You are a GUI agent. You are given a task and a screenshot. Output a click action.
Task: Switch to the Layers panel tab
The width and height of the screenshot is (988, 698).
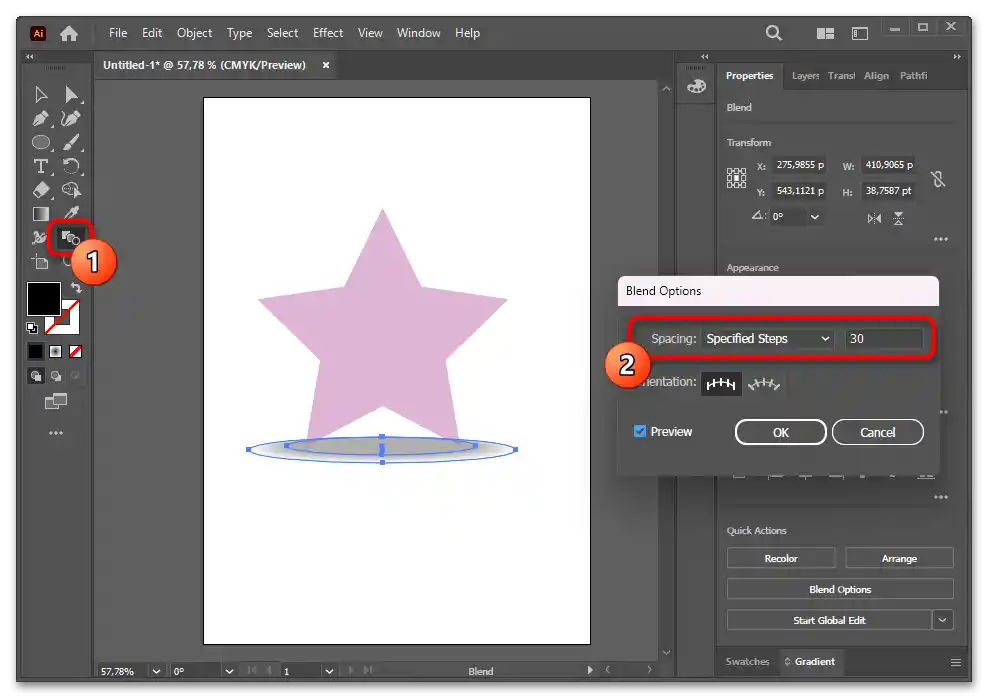pyautogui.click(x=805, y=76)
